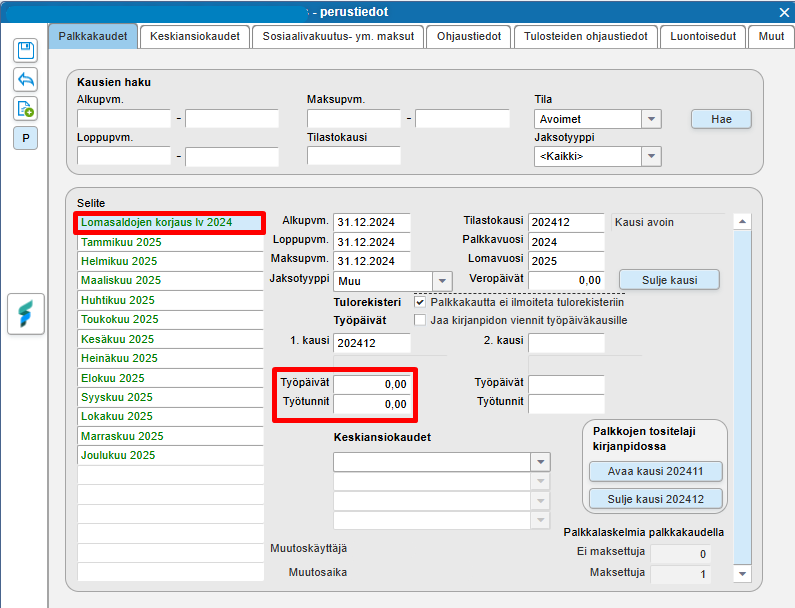Click the 2. kausi Työtunnit field
Viewport: 795px width, 608px height.
click(x=566, y=404)
